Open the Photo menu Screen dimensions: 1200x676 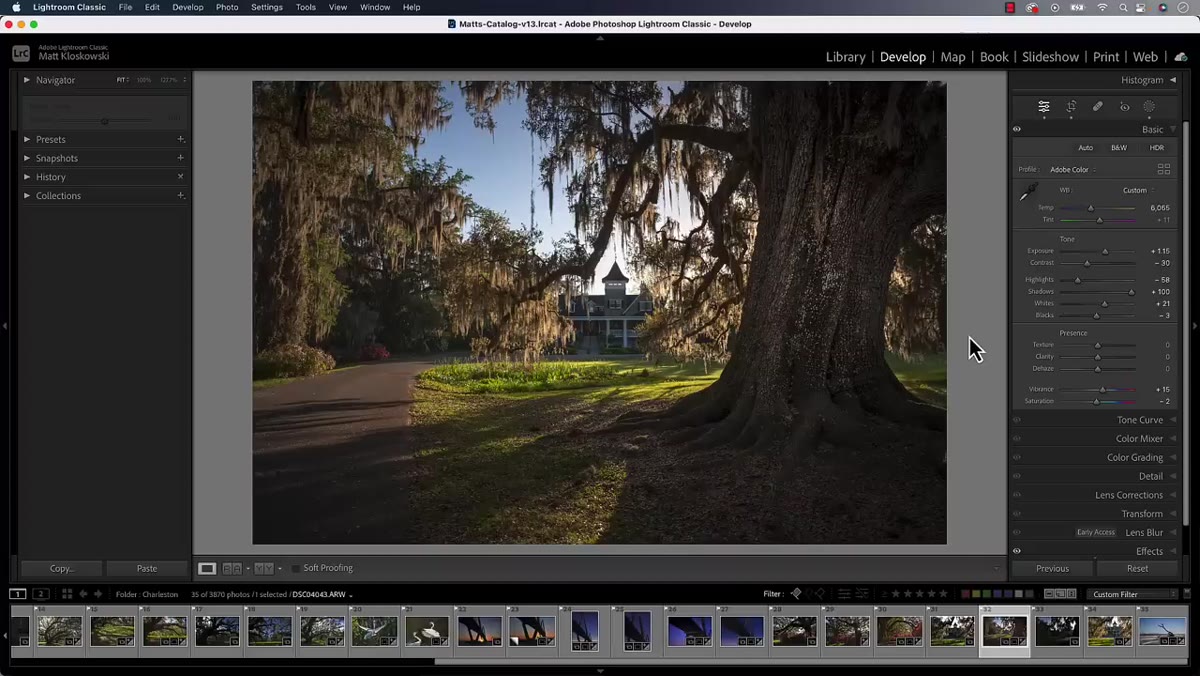click(227, 7)
